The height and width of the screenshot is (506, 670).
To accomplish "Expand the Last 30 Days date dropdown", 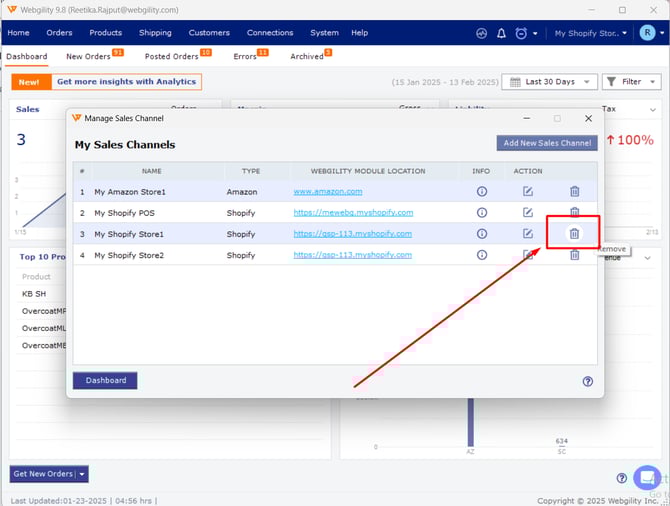I will click(x=549, y=82).
